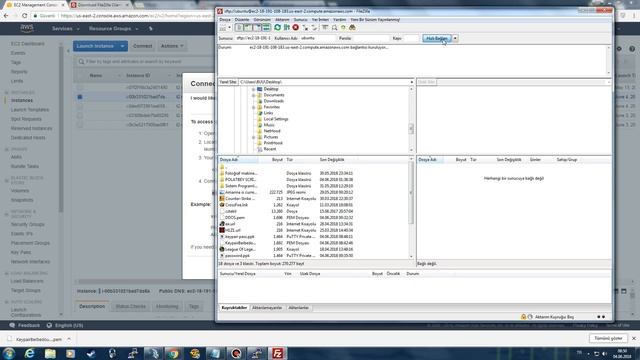Toggle transfer queue display toolbar icon
Viewport: 640px width, 360px height.
click(x=267, y=28)
